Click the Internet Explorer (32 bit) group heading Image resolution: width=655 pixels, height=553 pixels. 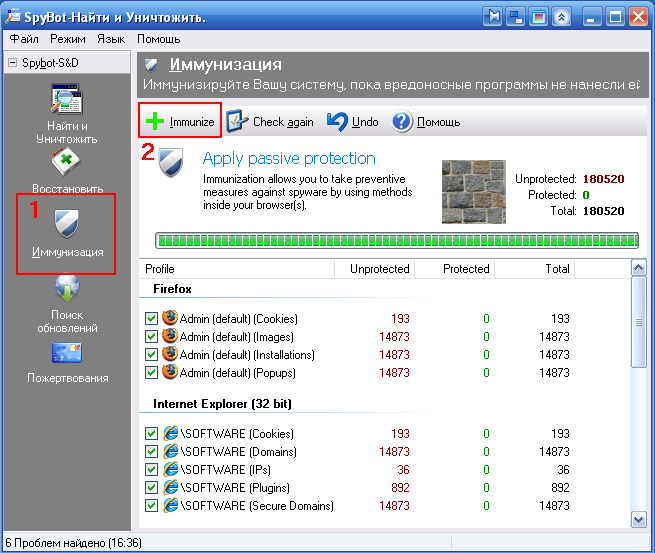pos(222,404)
